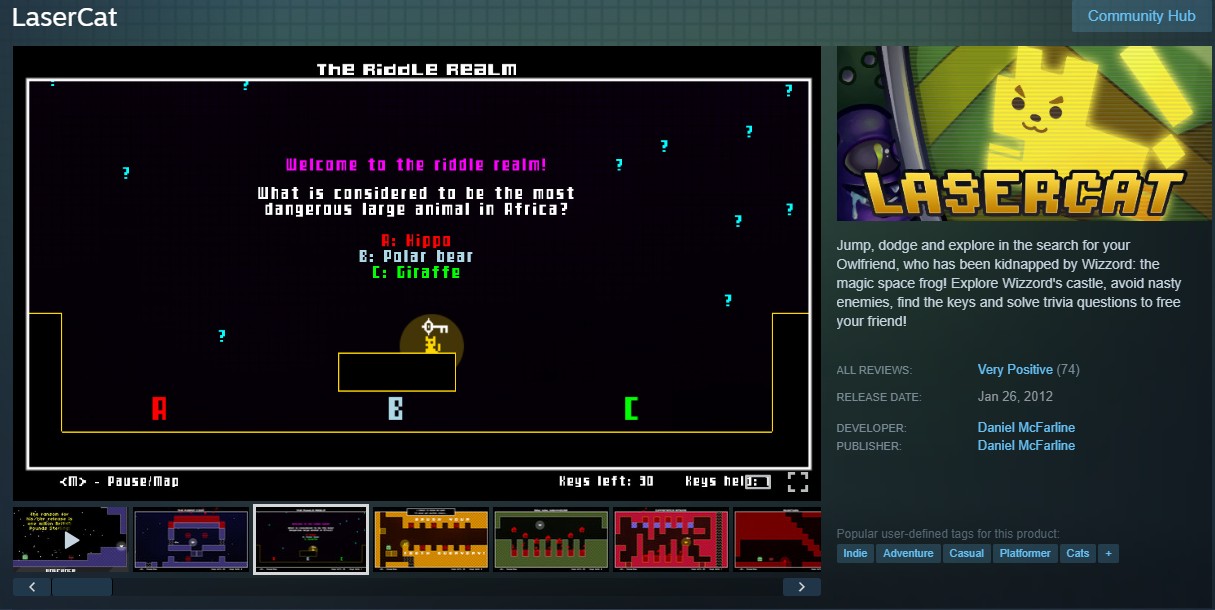Click the left arrow of thumbnail strip
The height and width of the screenshot is (610, 1215).
click(x=32, y=587)
